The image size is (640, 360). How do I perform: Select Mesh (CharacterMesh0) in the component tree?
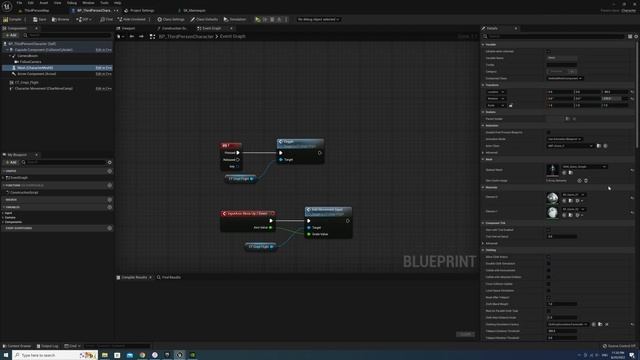tap(35, 68)
